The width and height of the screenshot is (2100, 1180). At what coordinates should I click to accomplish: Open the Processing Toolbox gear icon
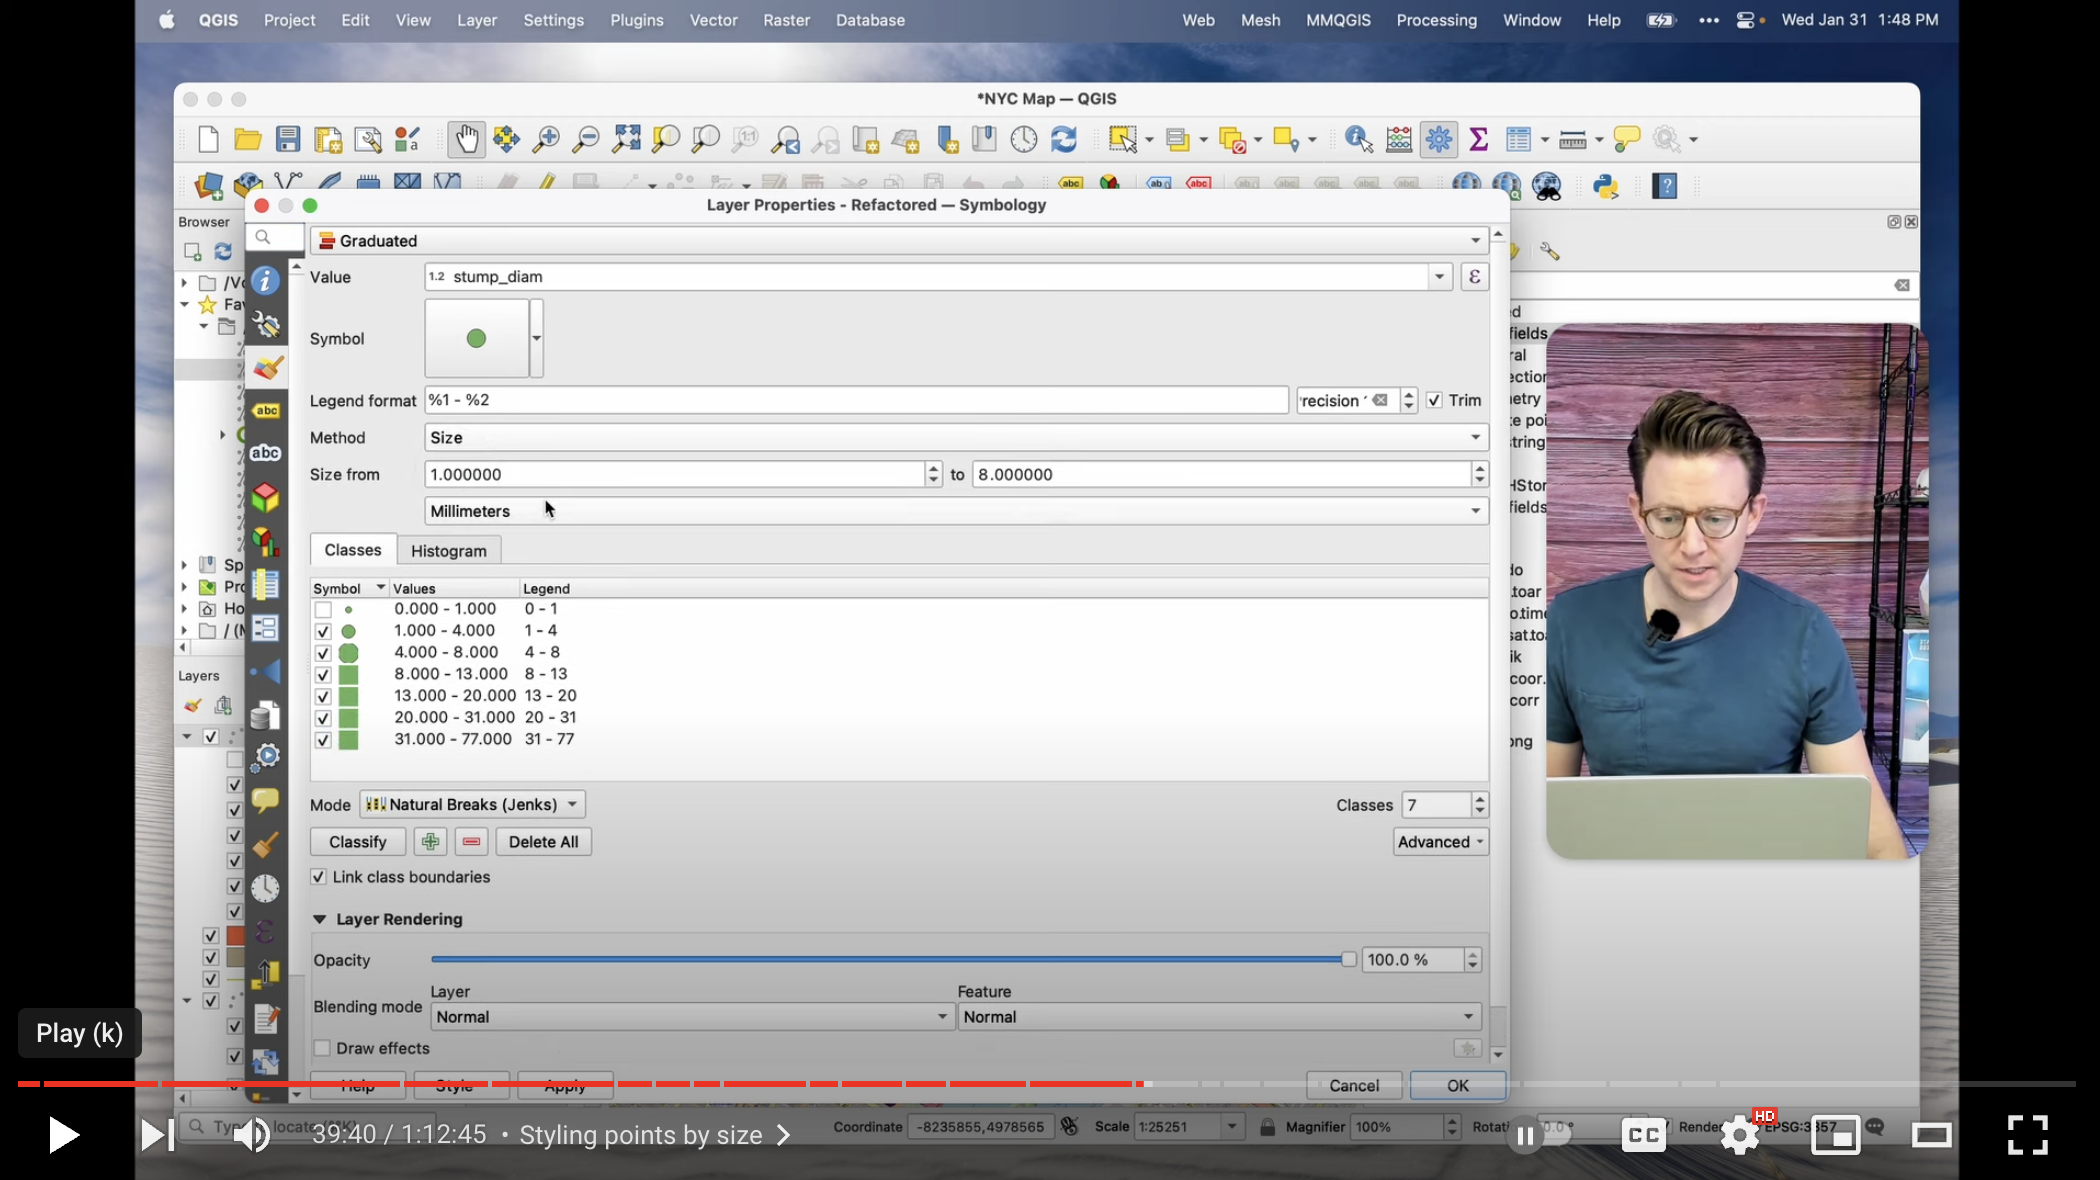1439,139
